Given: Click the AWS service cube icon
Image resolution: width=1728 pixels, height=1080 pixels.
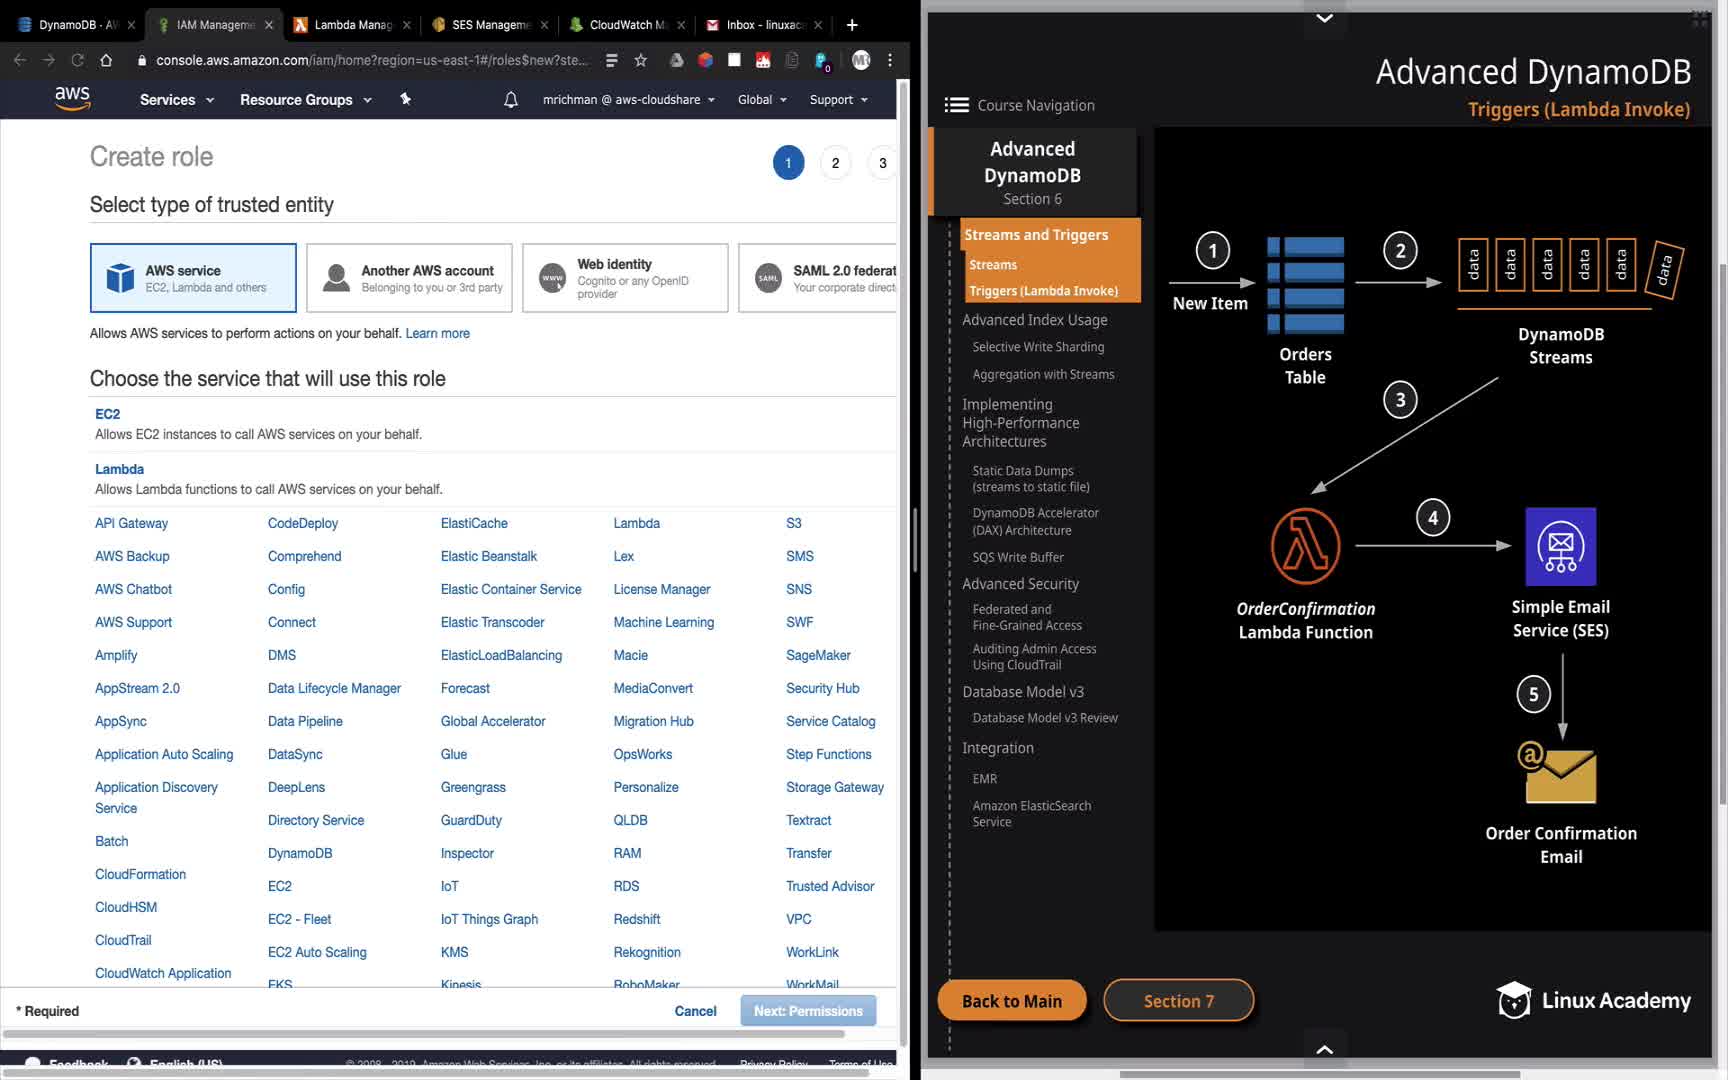Looking at the screenshot, I should (x=120, y=278).
